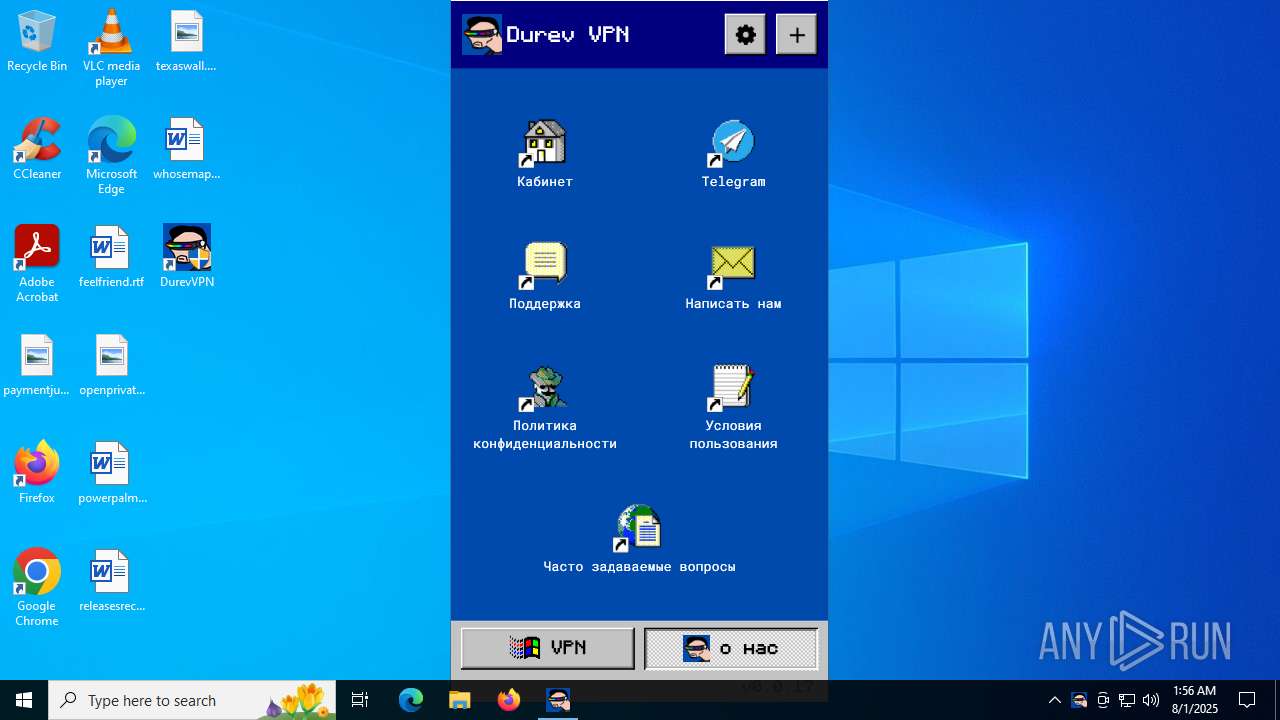Switch to the VPN tab

[547, 648]
